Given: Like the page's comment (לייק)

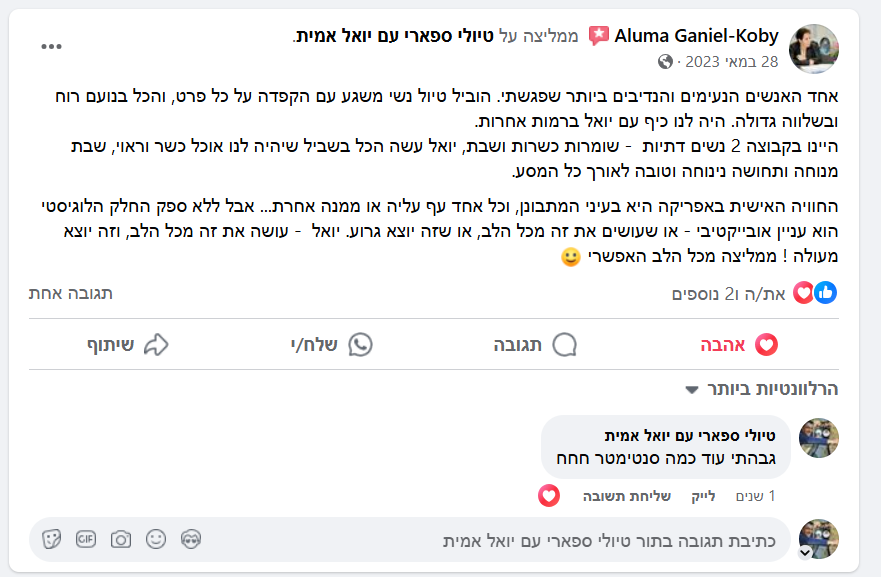Looking at the screenshot, I should (703, 496).
